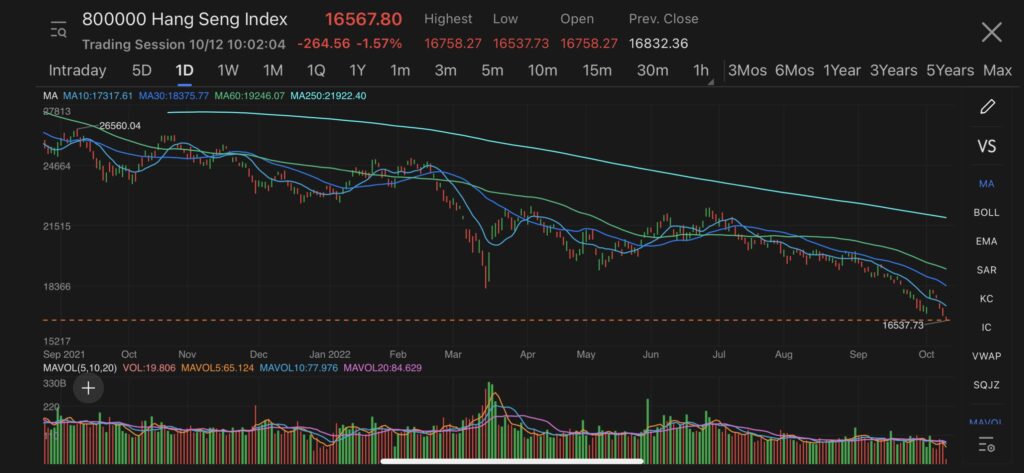Viewport: 1024px width, 473px height.
Task: Toggle the MA indicator in the sidebar
Action: [x=986, y=184]
